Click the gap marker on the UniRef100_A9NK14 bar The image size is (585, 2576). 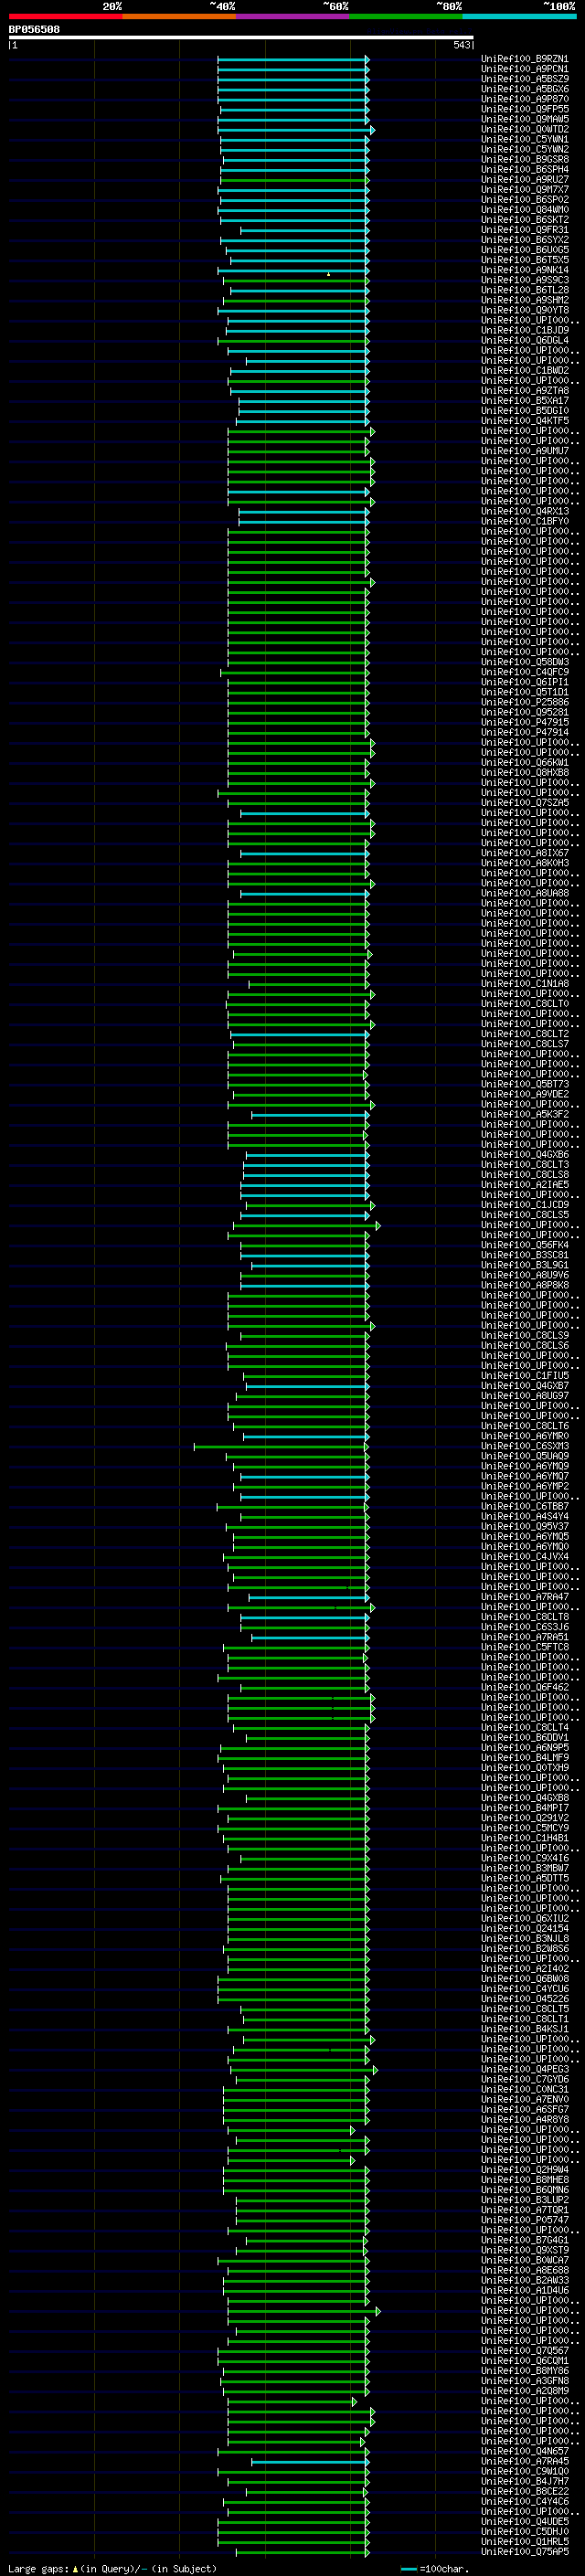tap(328, 273)
